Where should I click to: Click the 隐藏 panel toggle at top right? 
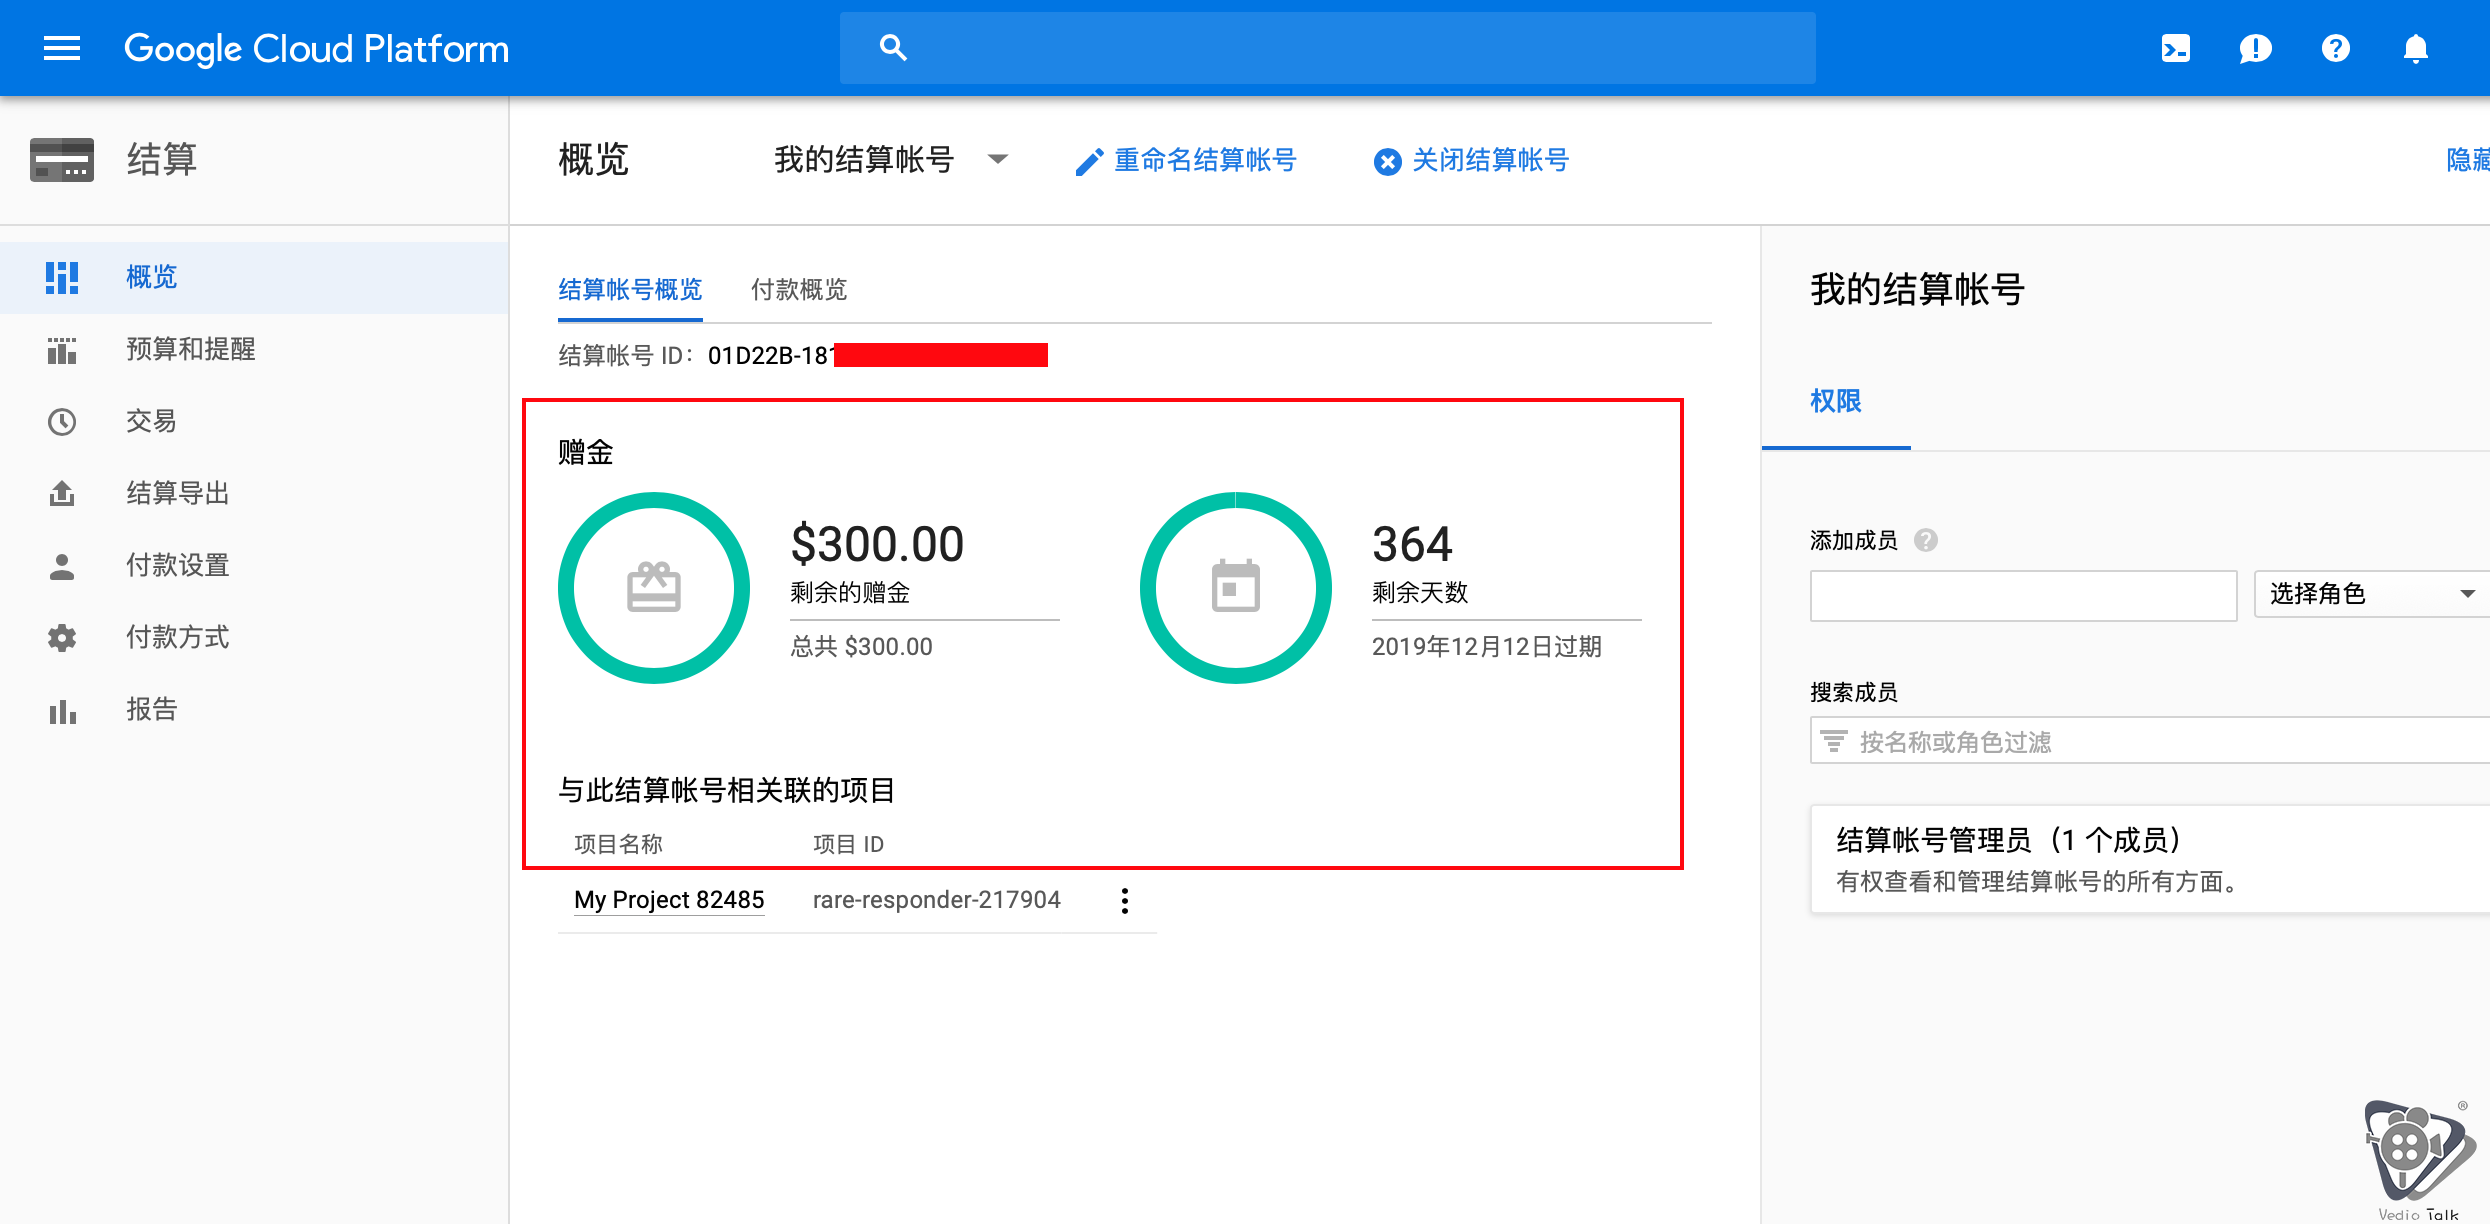[x=2467, y=160]
